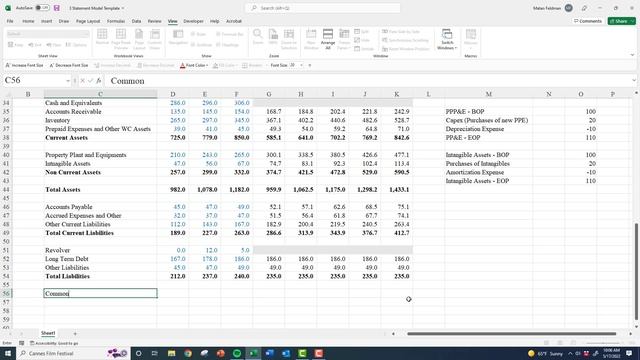
Task: Click the 100% zoom icon
Action: tap(273, 37)
